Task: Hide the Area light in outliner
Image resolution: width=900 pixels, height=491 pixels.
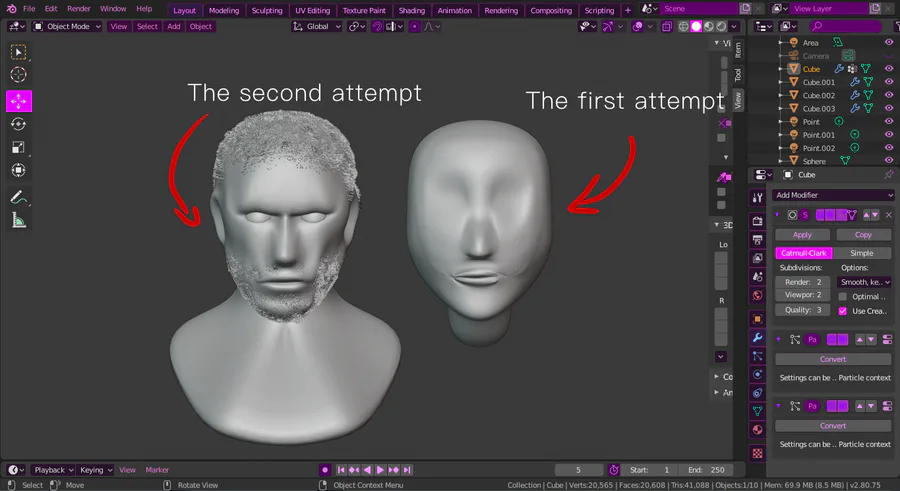Action: (889, 42)
